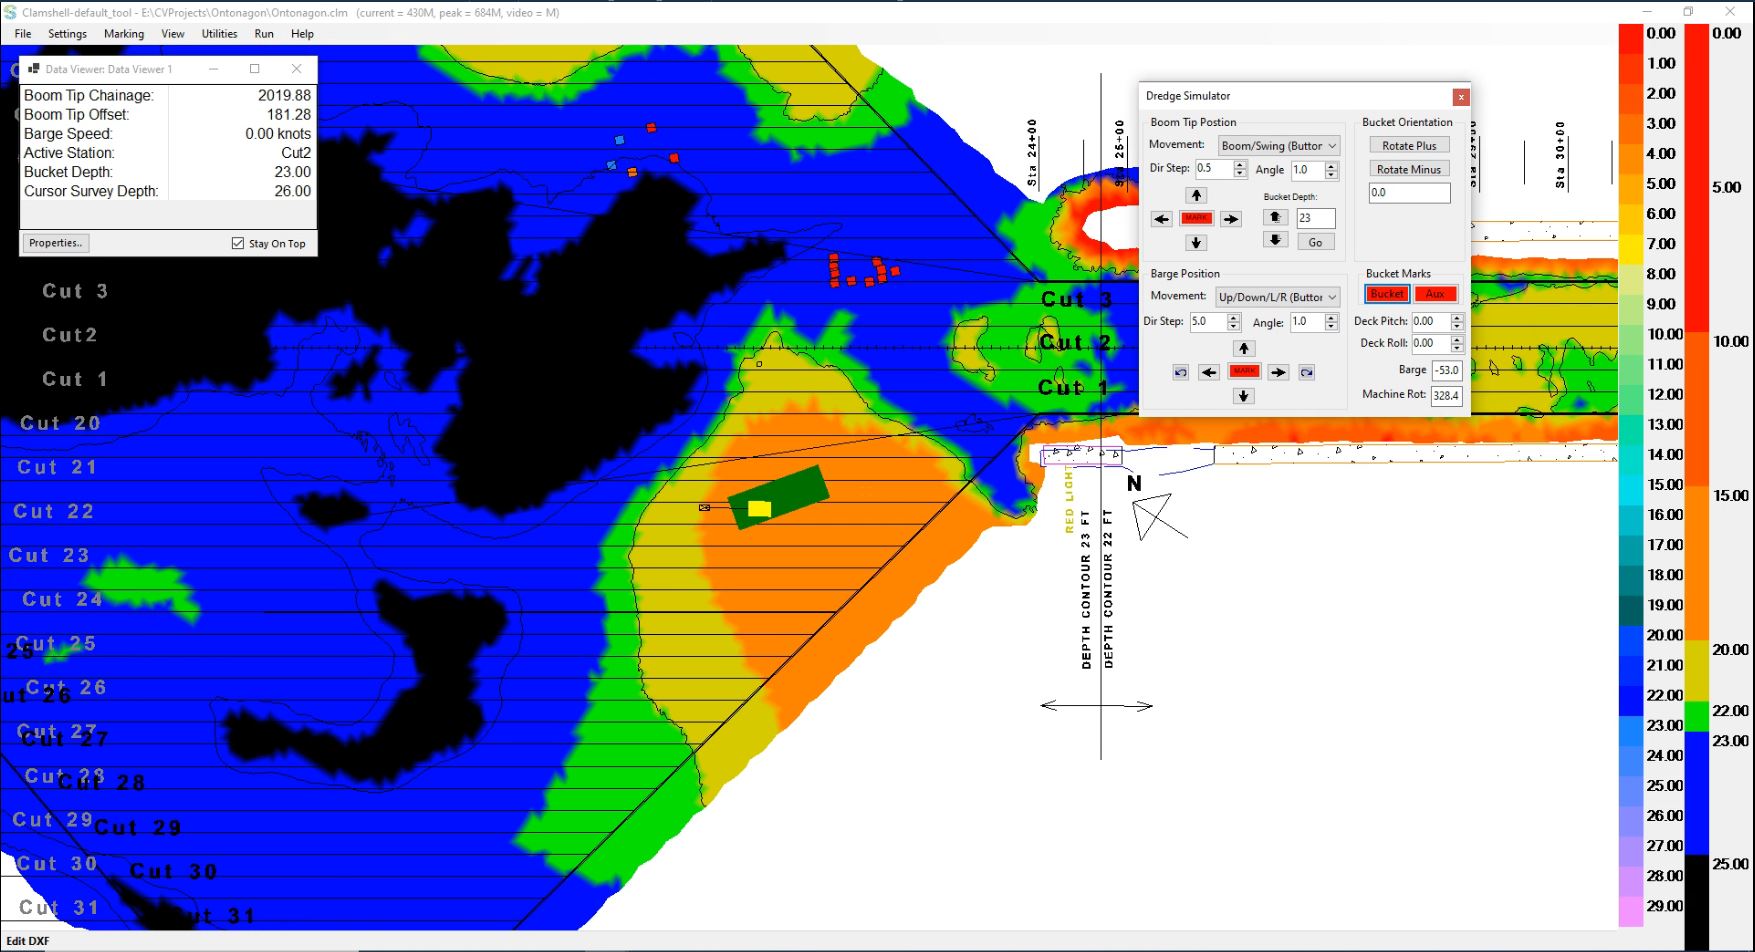Click the Deck Pitch spinner
Screen dimensions: 1755x952
1457,321
